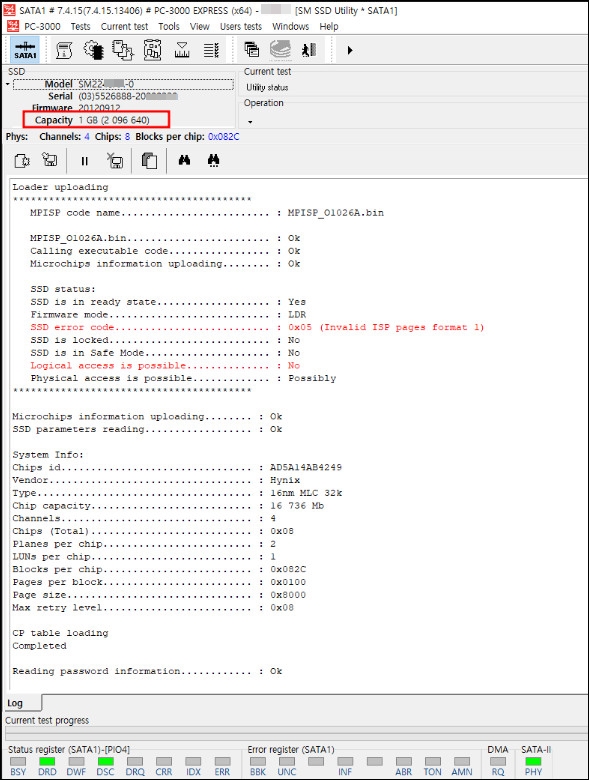Click the Chips id AD5A14AB4249 value
This screenshot has width=589, height=780.
(306, 468)
